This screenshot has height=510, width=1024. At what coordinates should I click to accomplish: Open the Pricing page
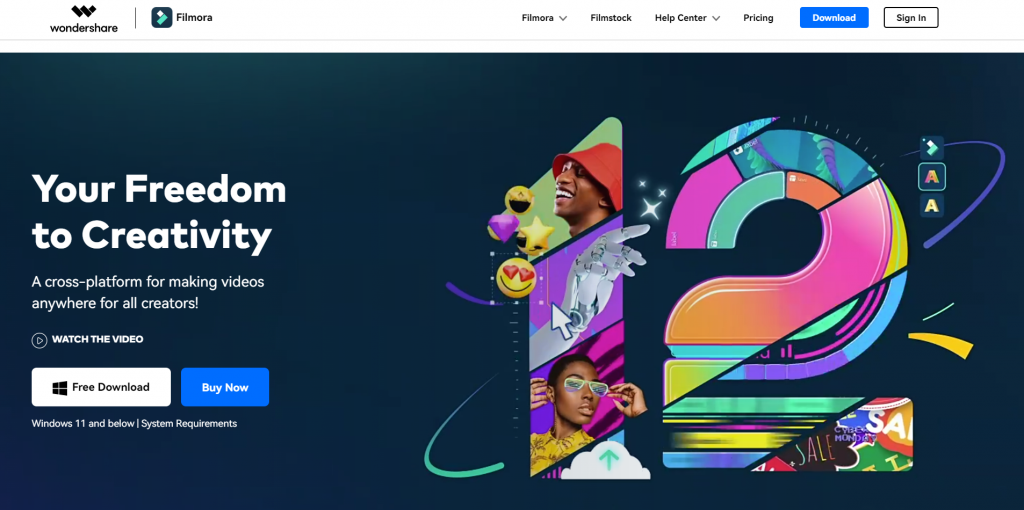(x=758, y=18)
